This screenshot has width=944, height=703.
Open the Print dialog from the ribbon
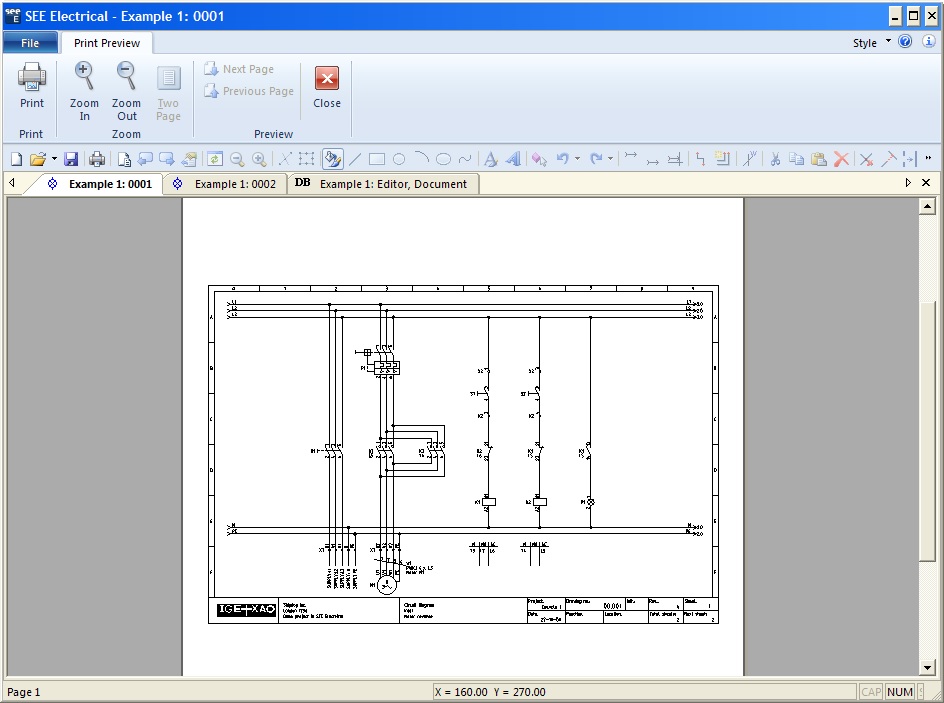pyautogui.click(x=30, y=88)
